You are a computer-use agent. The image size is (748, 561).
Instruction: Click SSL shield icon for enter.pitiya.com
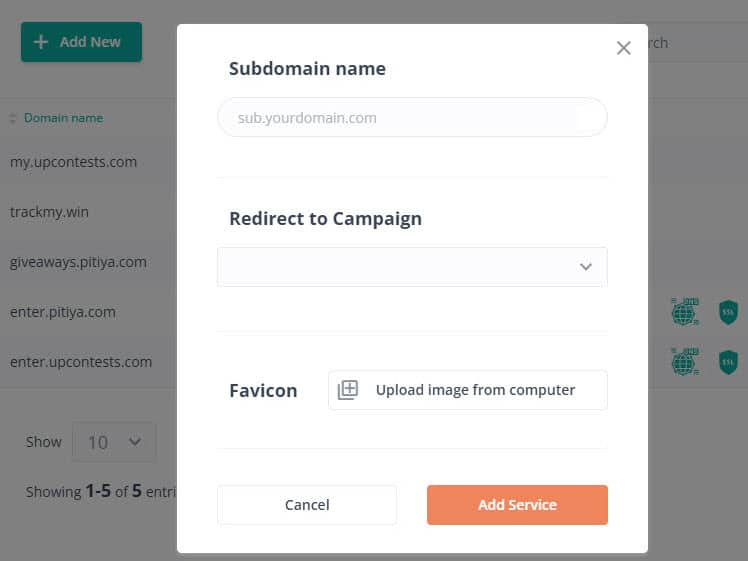point(728,312)
